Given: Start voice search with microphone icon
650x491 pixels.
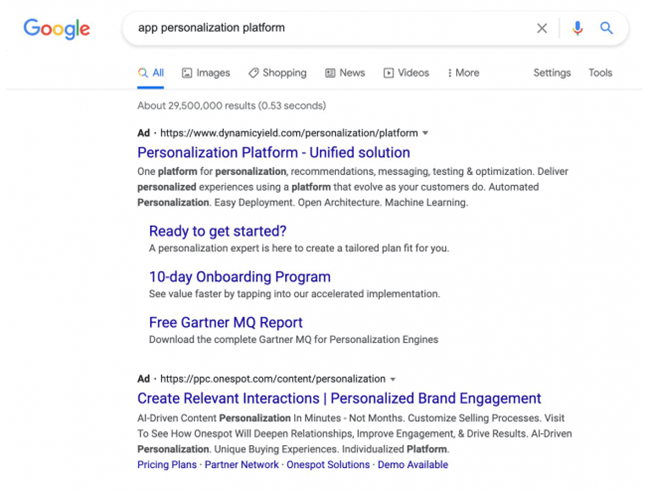Looking at the screenshot, I should 577,28.
